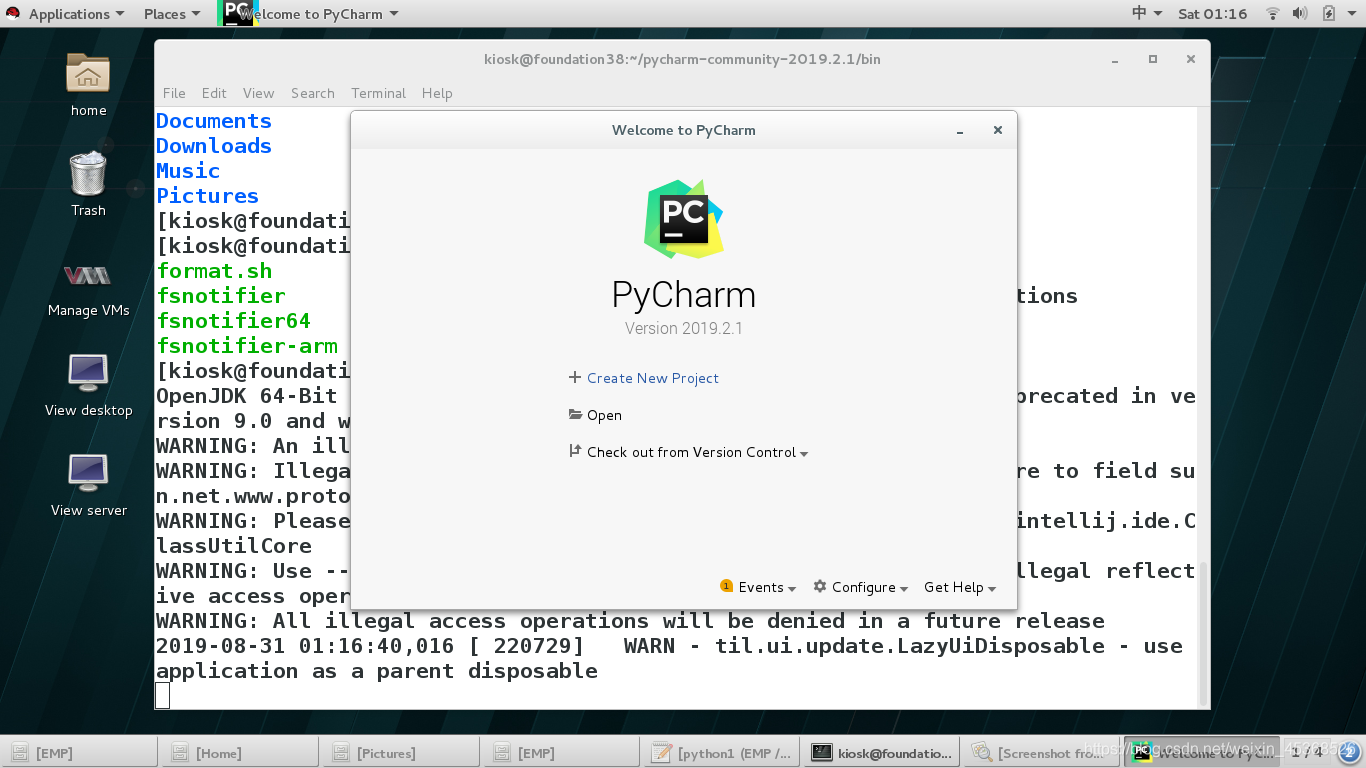
Task: Close the terminal window
Action: pyautogui.click(x=1191, y=59)
